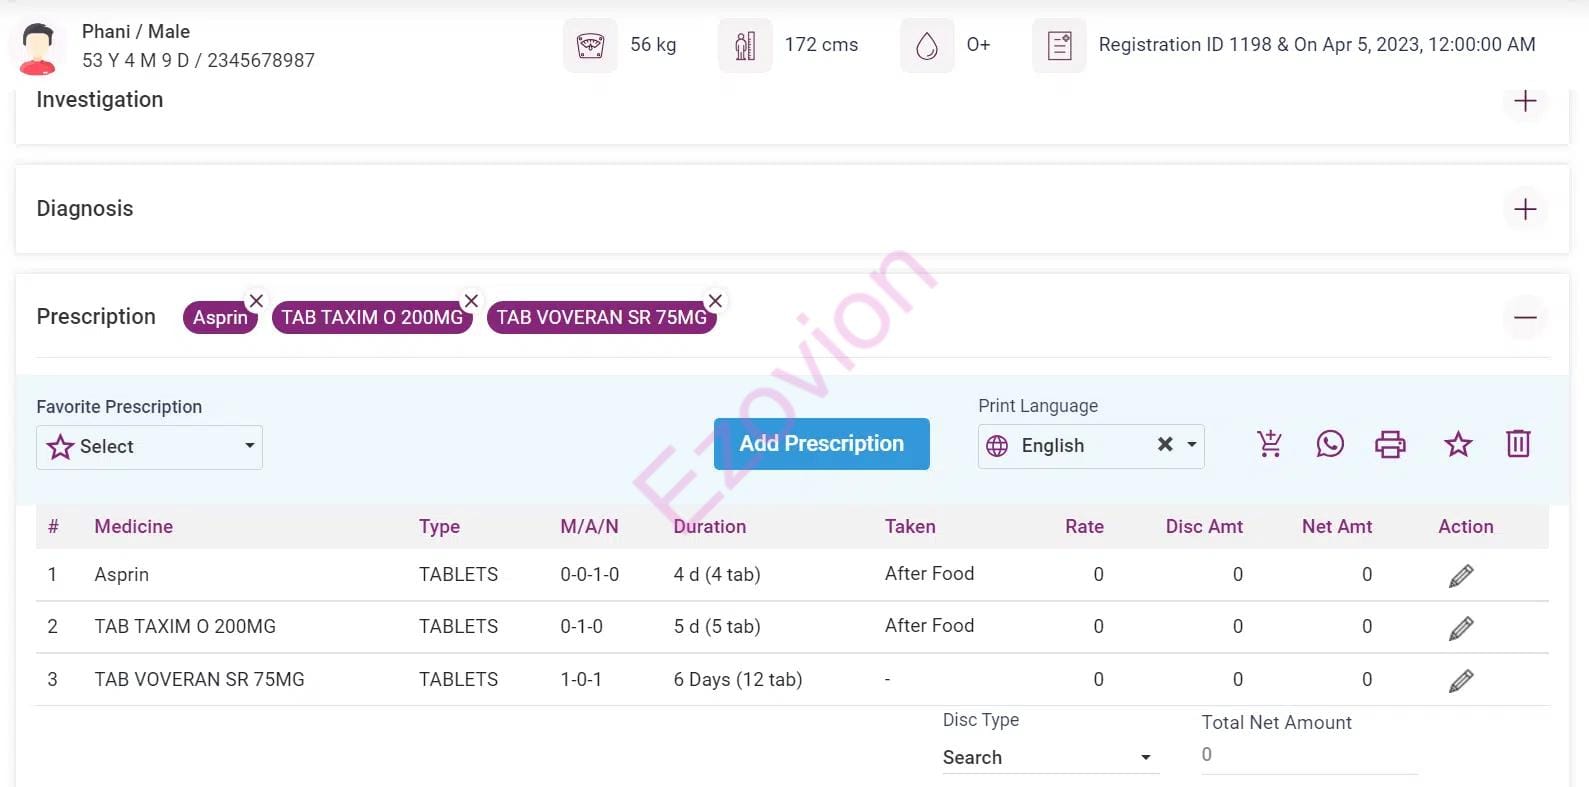This screenshot has height=787, width=1589.
Task: Edit TAB TAXIM O 200MG row
Action: pos(1461,628)
